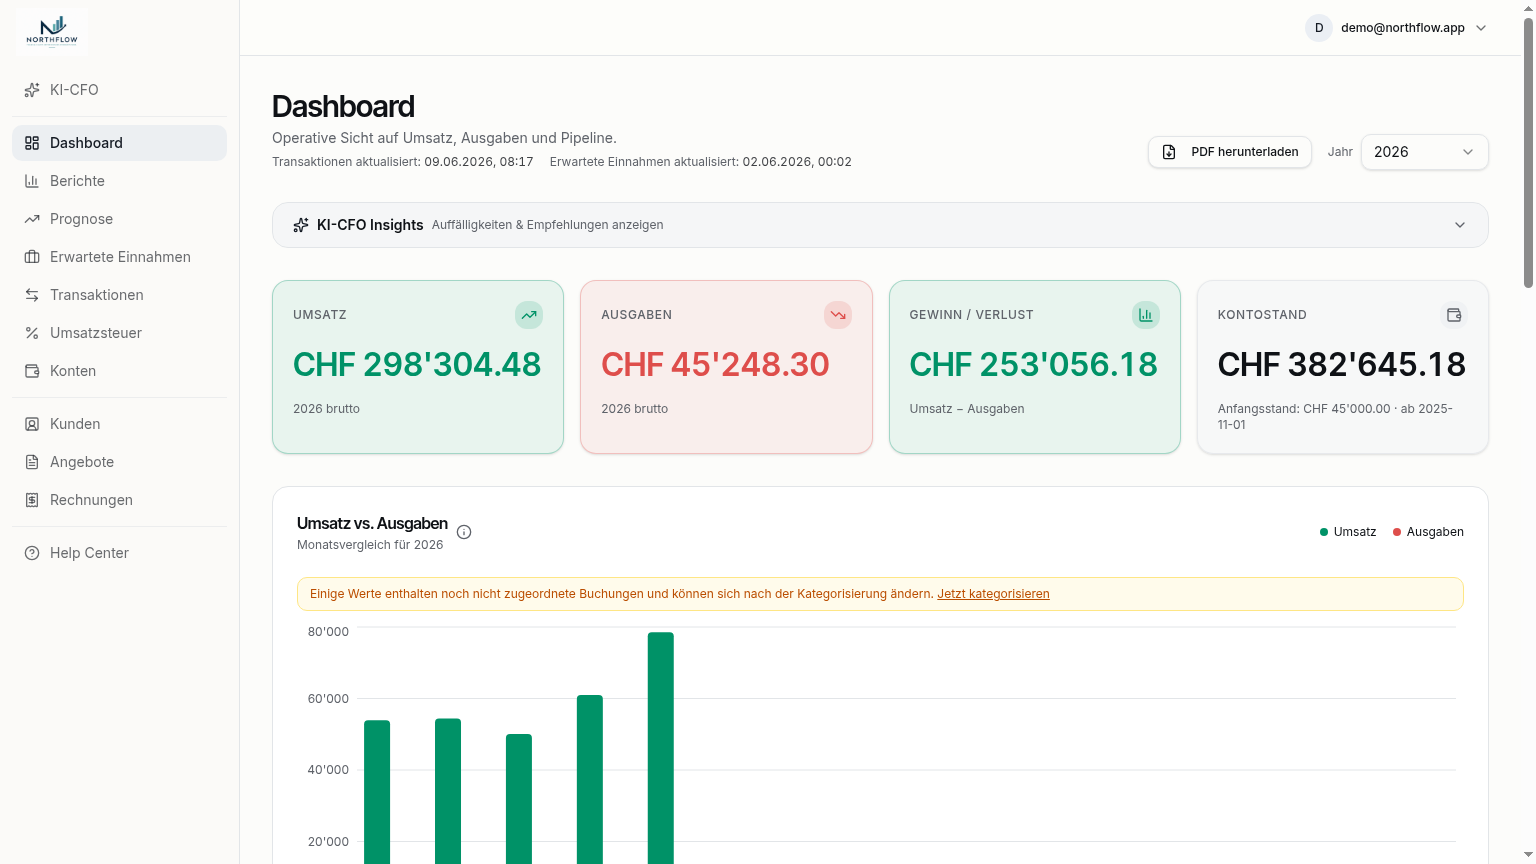Click the Umsatz amount CHF 298'304.48
Image resolution: width=1536 pixels, height=864 pixels.
coord(417,364)
